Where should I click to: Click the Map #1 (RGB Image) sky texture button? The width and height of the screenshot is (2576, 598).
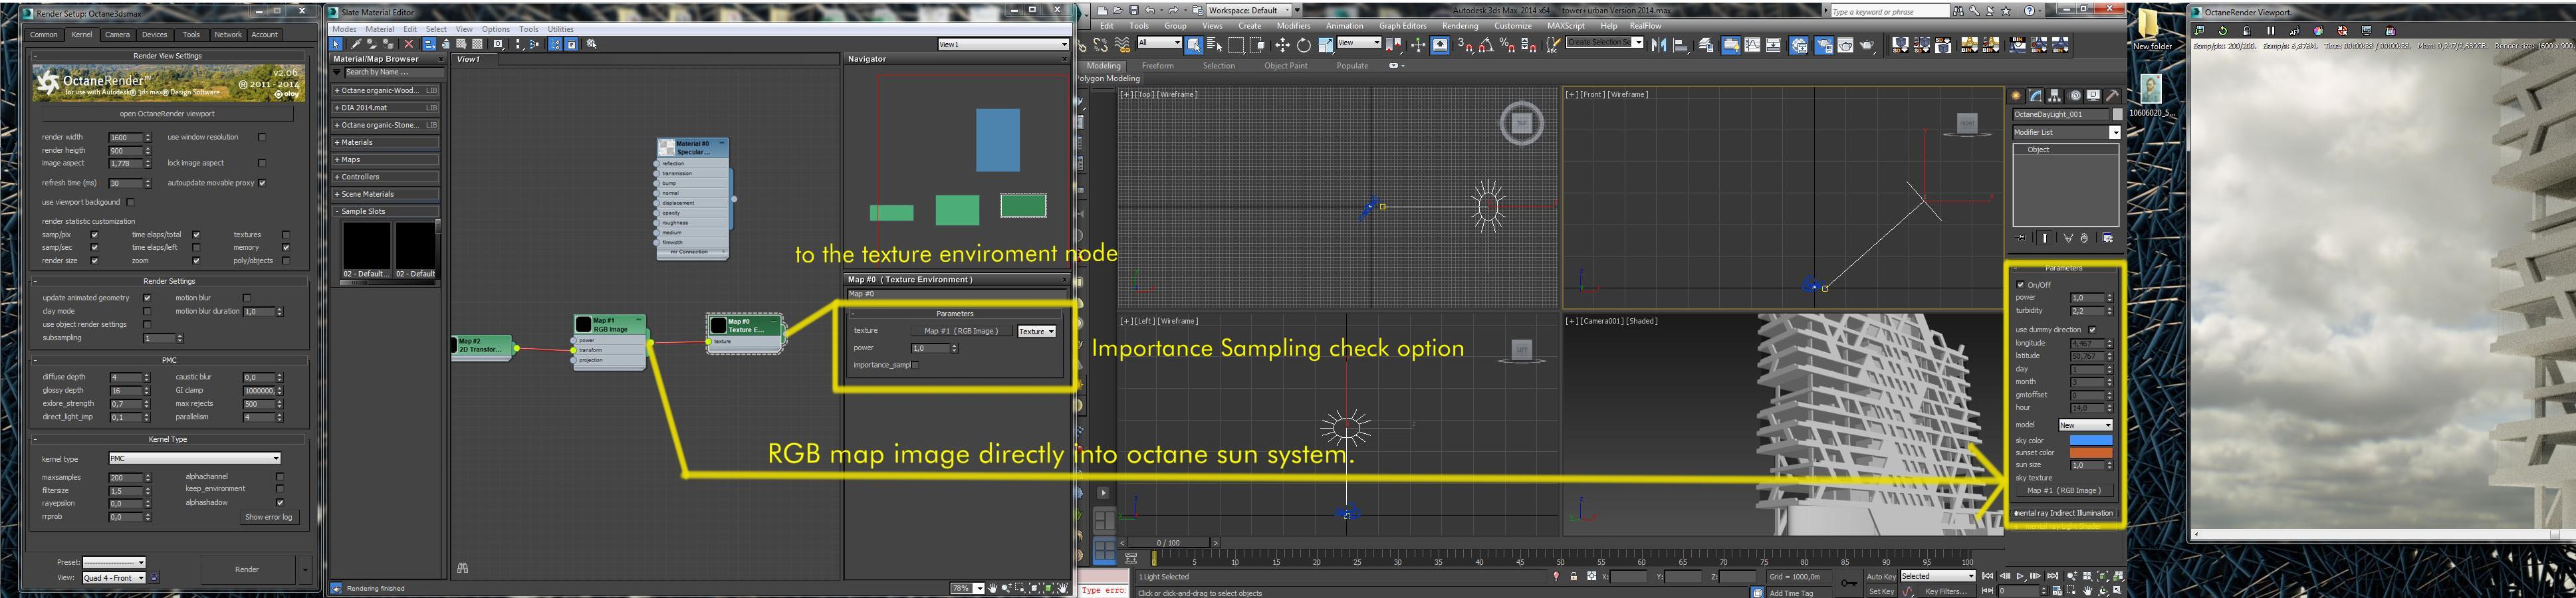pyautogui.click(x=2064, y=491)
